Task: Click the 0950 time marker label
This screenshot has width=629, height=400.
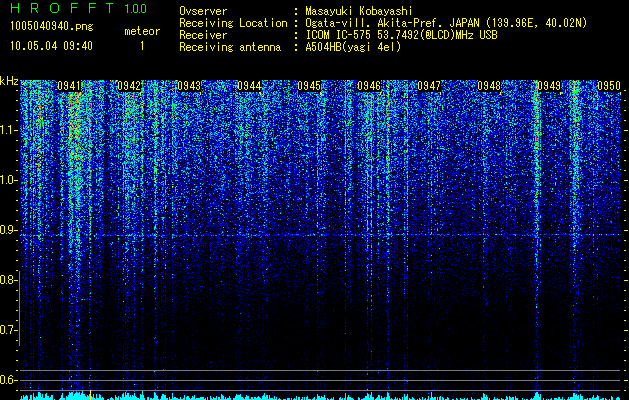Action: (x=609, y=86)
